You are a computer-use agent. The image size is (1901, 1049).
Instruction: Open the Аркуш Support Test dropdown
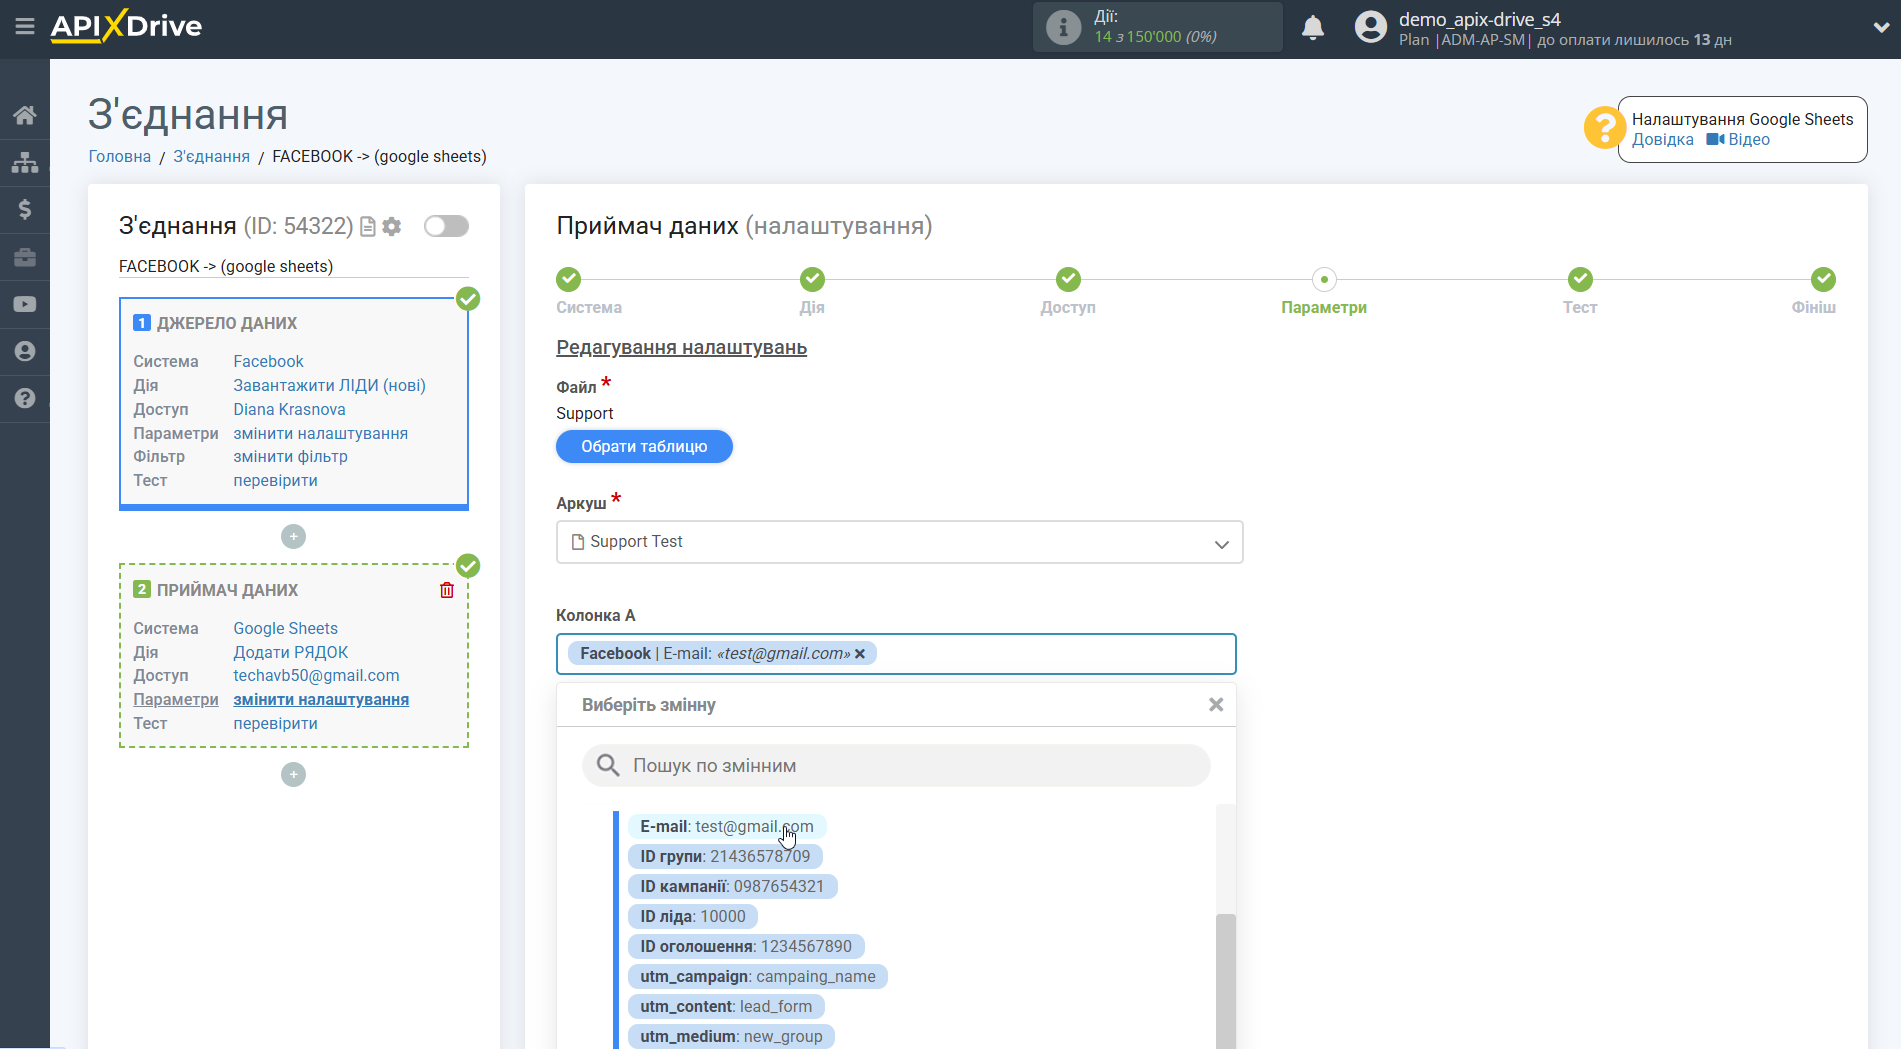click(899, 542)
